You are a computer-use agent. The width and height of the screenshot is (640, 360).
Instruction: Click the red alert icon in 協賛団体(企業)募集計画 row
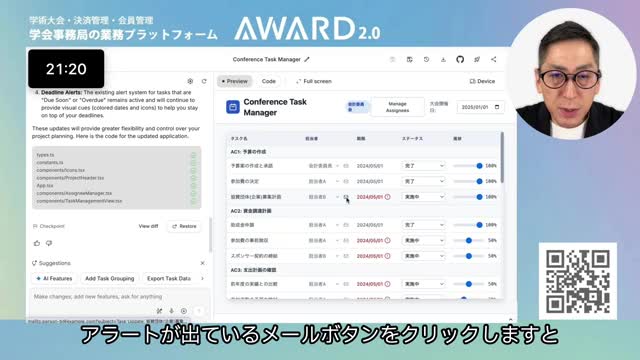387,197
